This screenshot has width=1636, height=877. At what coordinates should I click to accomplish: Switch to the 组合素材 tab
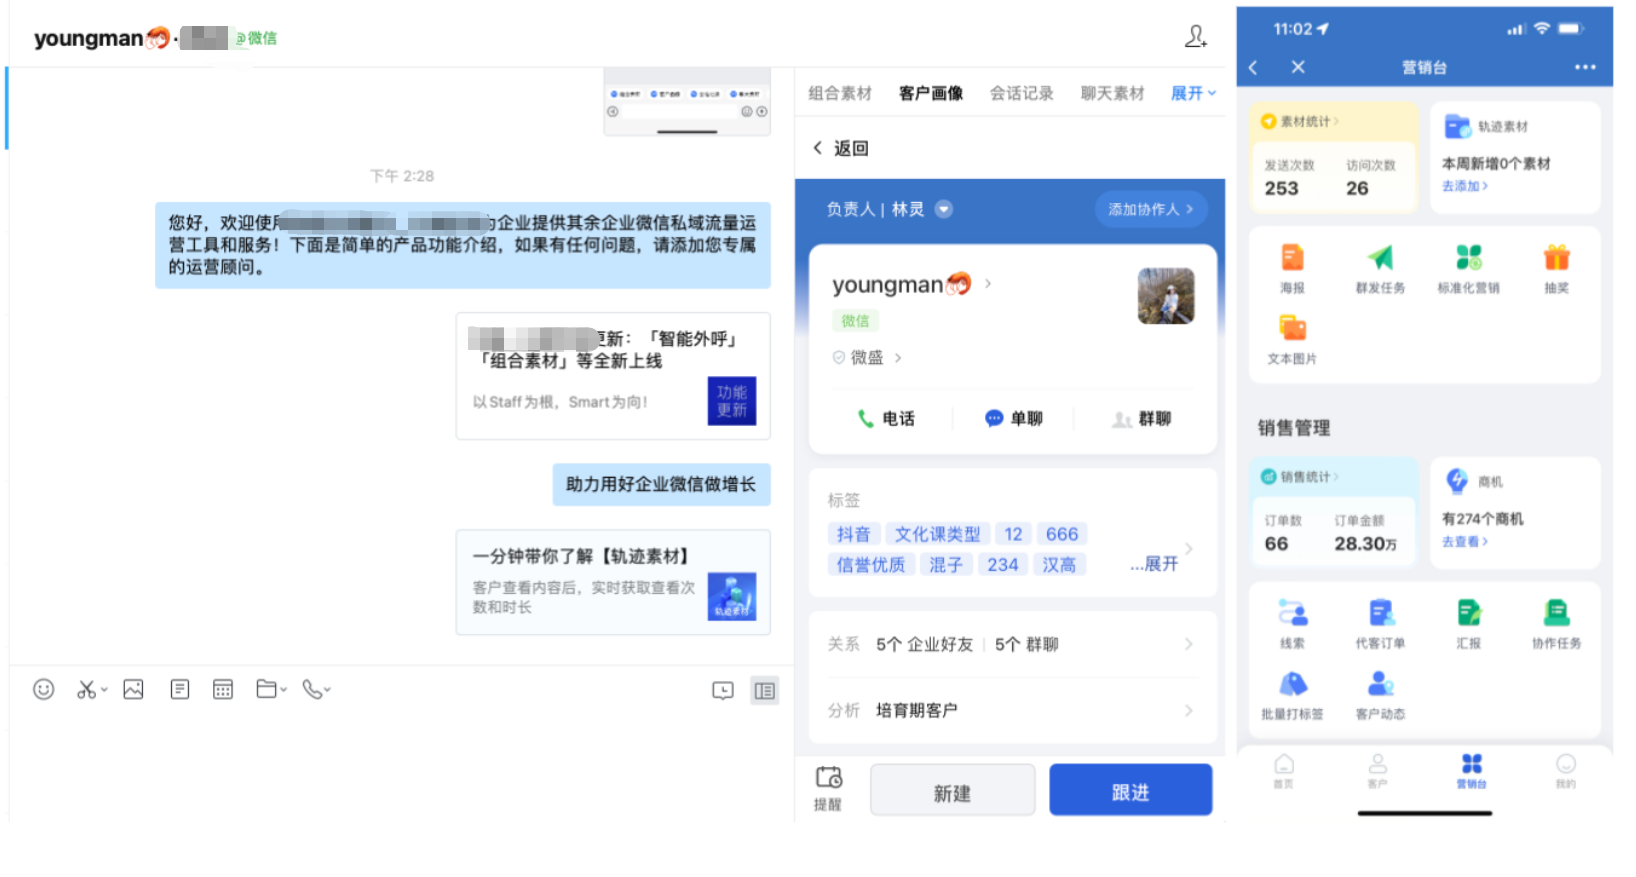coord(840,93)
